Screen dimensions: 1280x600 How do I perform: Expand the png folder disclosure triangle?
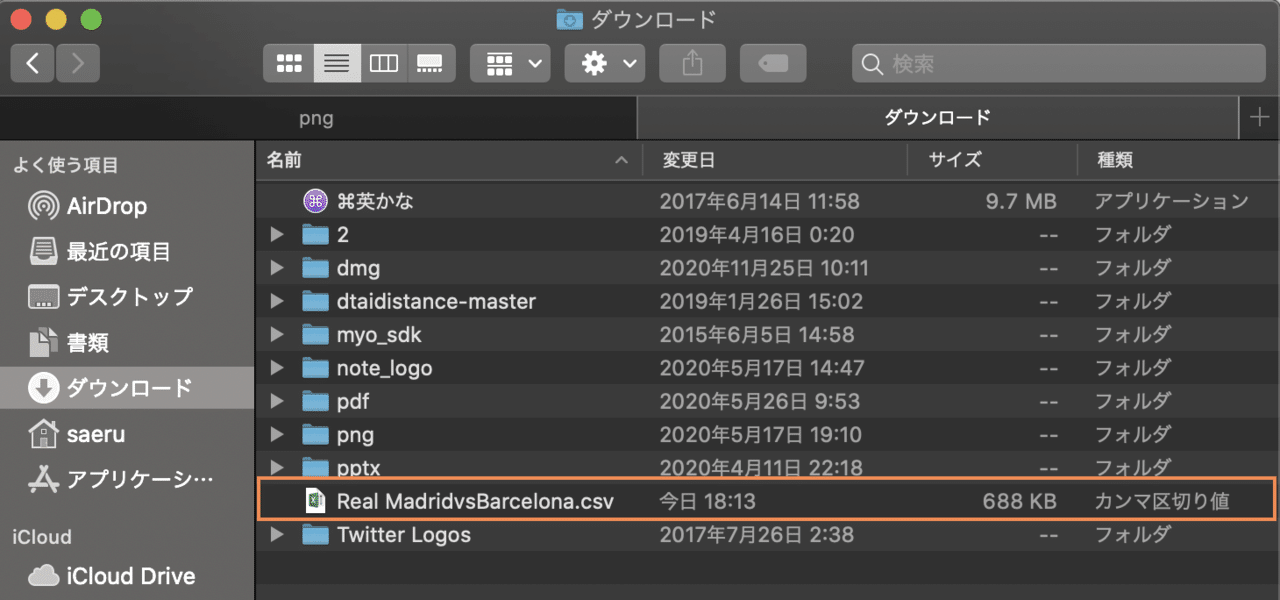pyautogui.click(x=277, y=434)
